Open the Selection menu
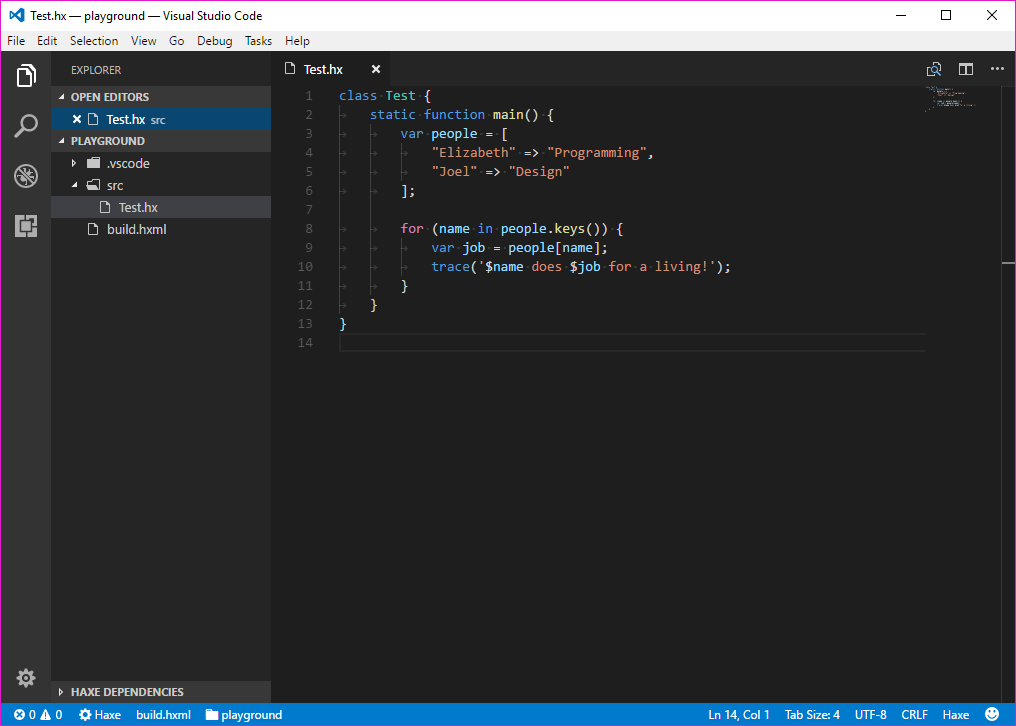Screen dimensions: 1016x726 pos(94,41)
